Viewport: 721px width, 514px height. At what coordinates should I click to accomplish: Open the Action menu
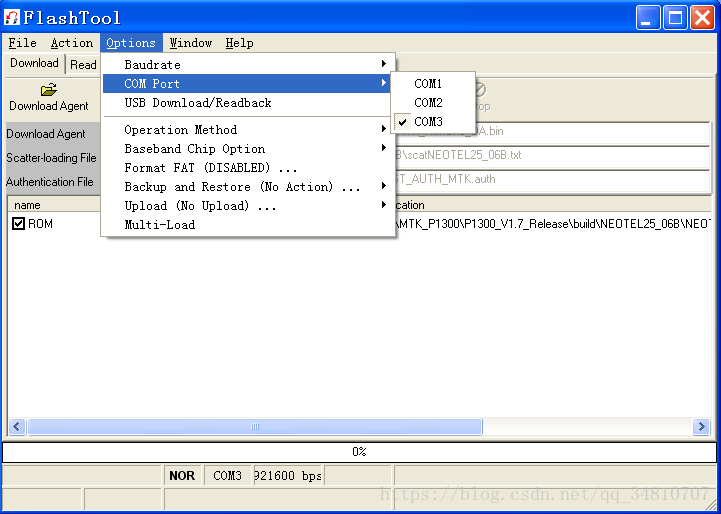pos(72,43)
